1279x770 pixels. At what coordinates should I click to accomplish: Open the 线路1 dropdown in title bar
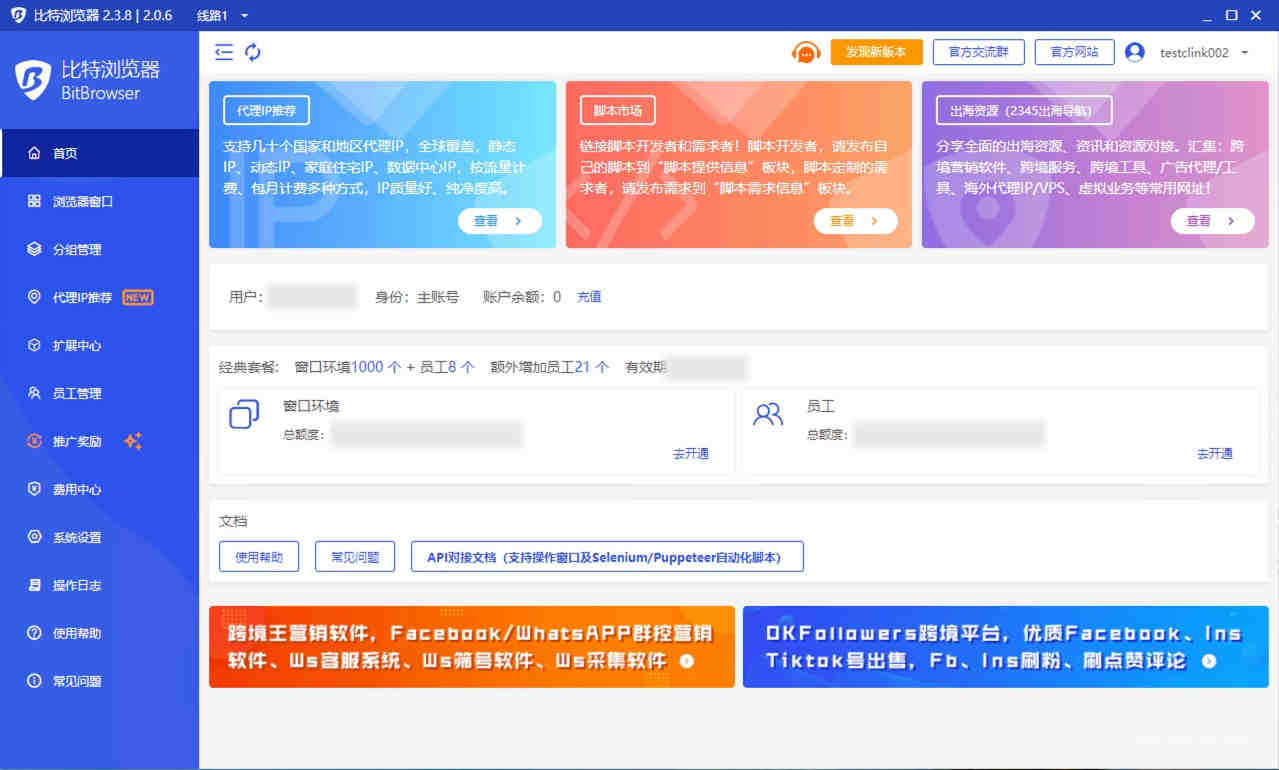click(x=222, y=15)
